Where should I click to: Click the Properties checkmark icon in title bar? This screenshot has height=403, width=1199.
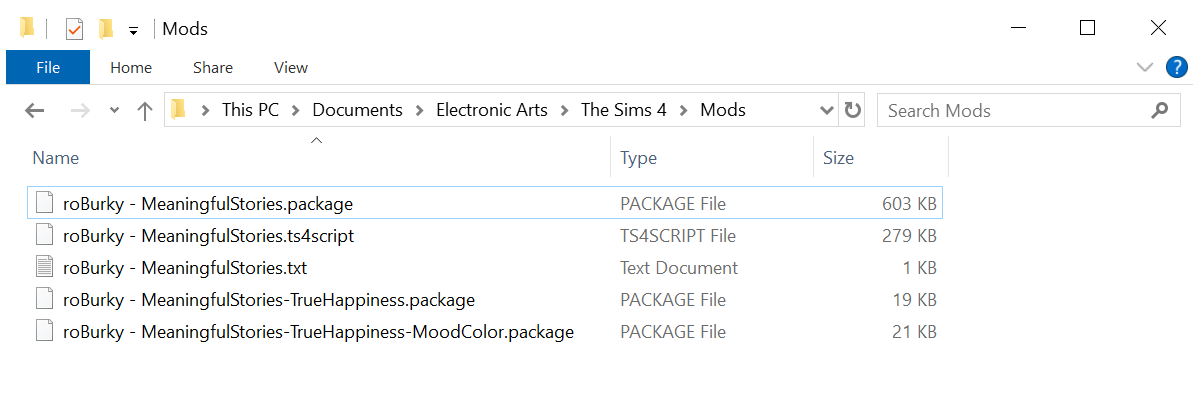(75, 29)
